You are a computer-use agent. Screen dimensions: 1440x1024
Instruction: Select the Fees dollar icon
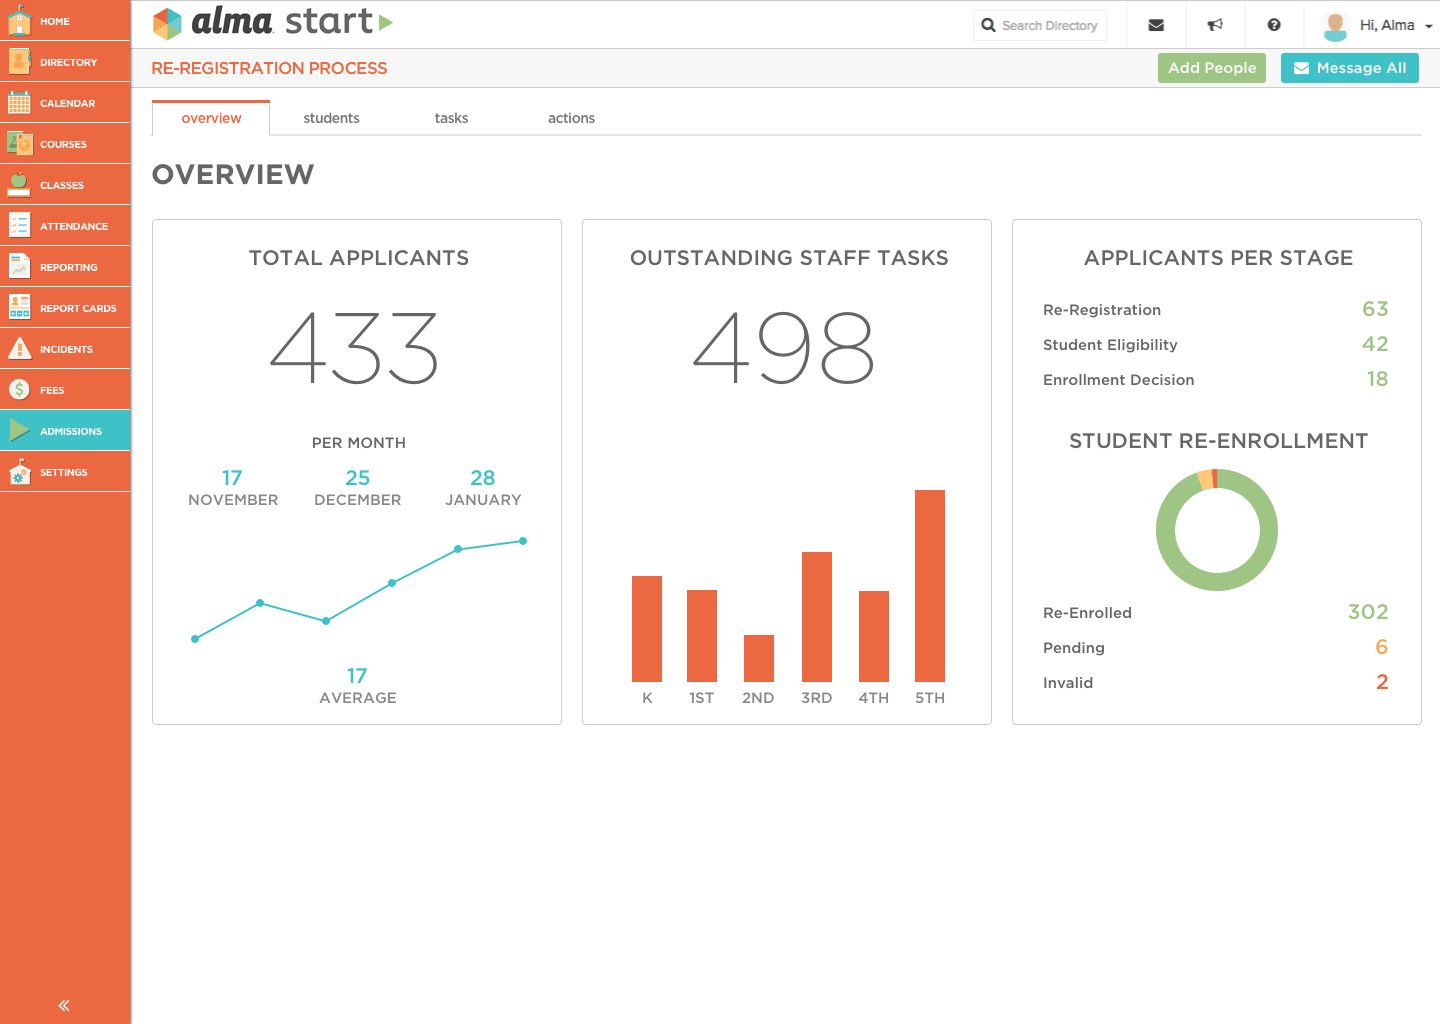click(x=19, y=389)
